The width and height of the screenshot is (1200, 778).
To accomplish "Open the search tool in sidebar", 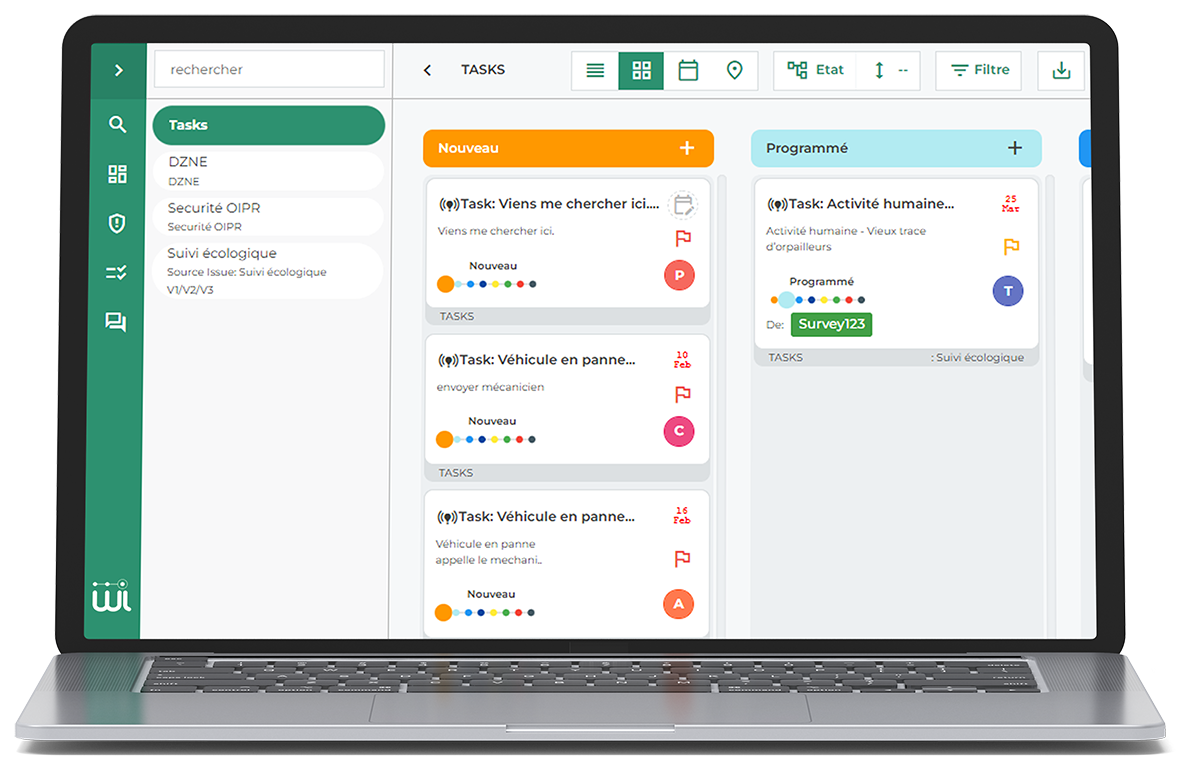I will 117,124.
